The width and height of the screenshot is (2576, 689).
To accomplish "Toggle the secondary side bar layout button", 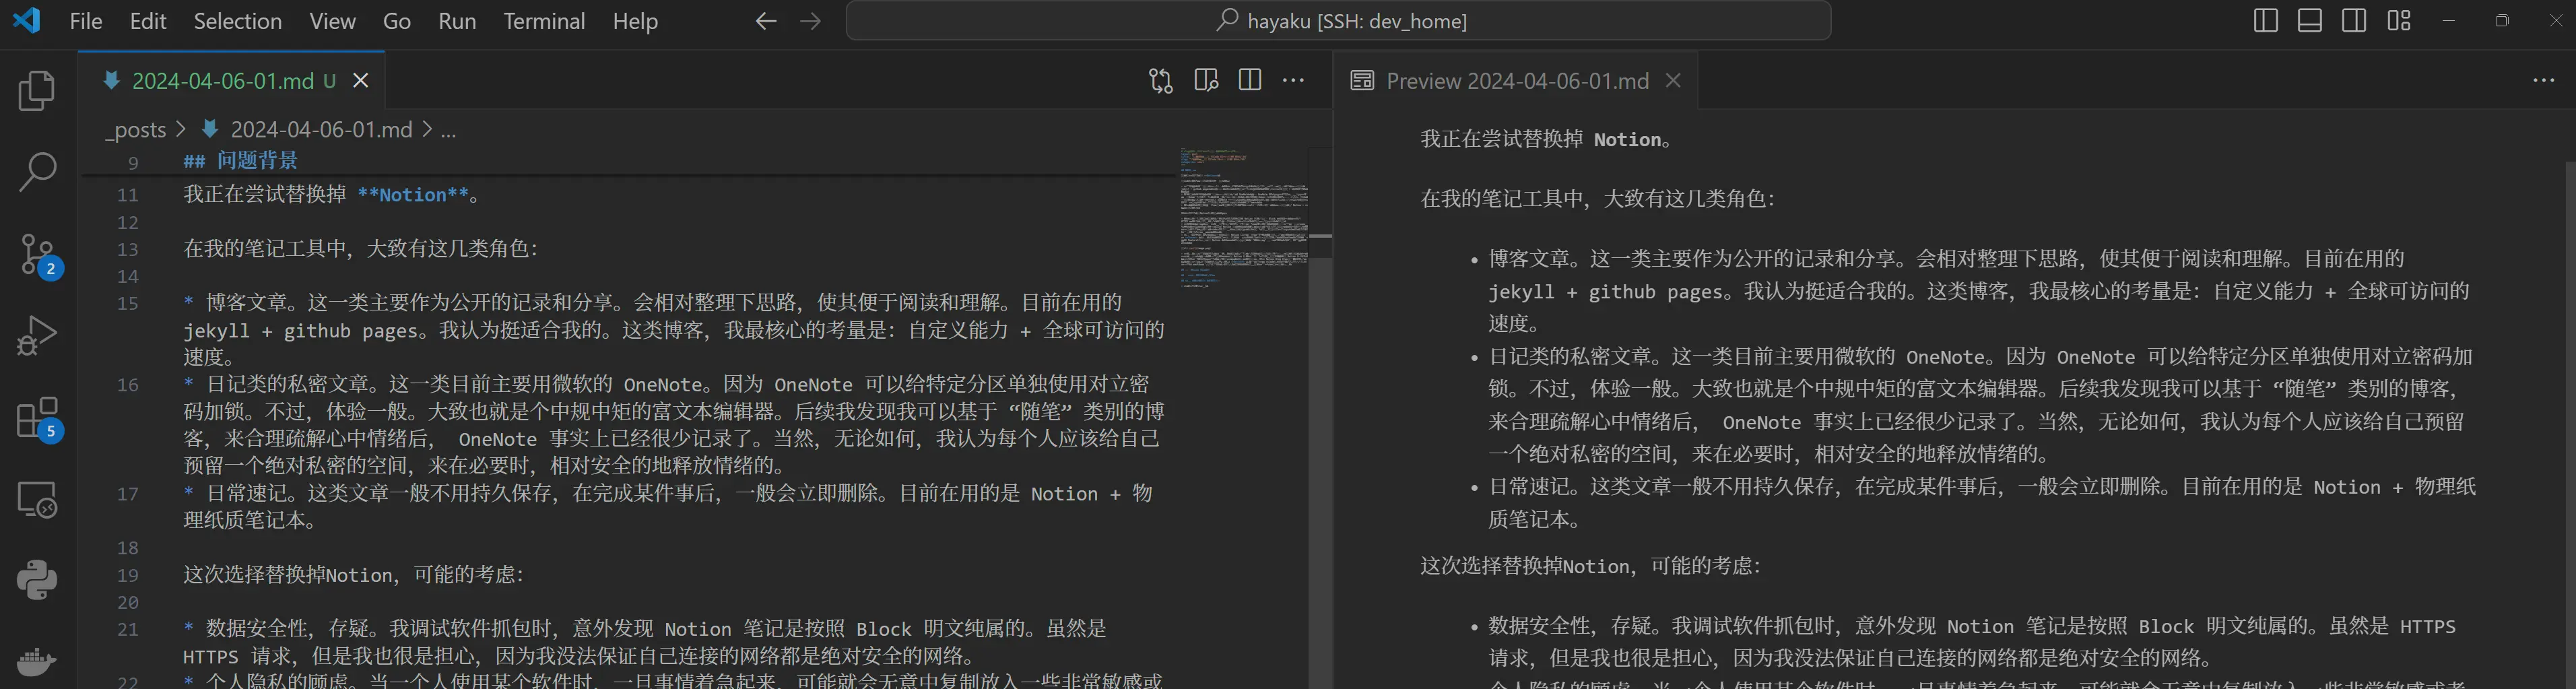I will 2354,21.
